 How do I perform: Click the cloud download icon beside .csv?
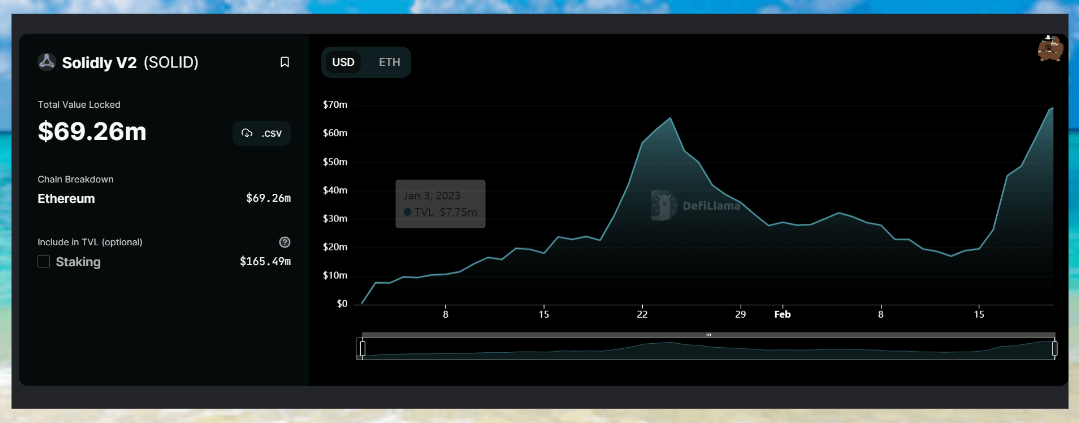coord(247,133)
